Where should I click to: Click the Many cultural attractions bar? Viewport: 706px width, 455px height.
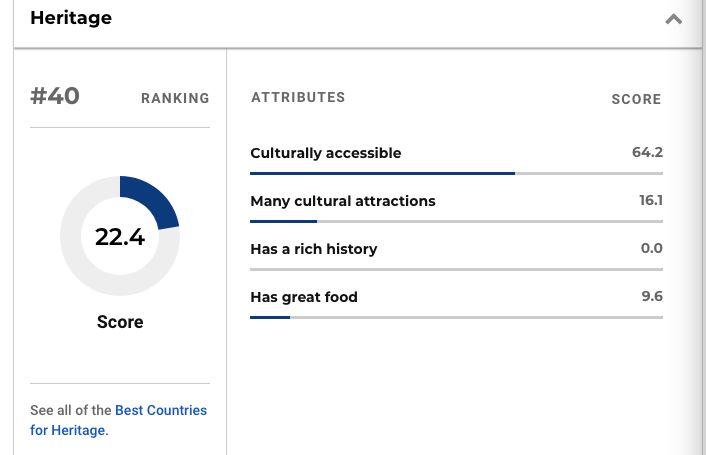[x=456, y=221]
